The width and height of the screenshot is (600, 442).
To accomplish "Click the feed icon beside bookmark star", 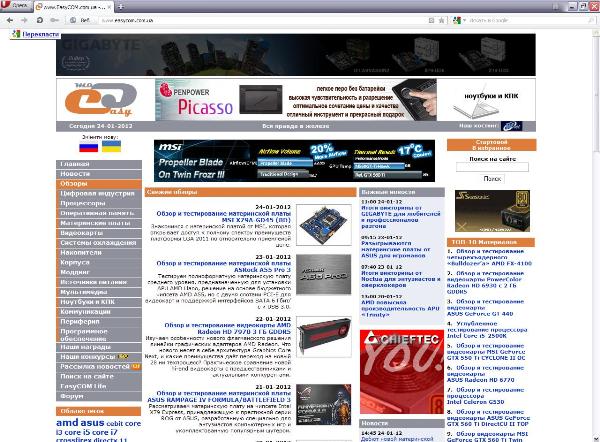I will click(432, 20).
